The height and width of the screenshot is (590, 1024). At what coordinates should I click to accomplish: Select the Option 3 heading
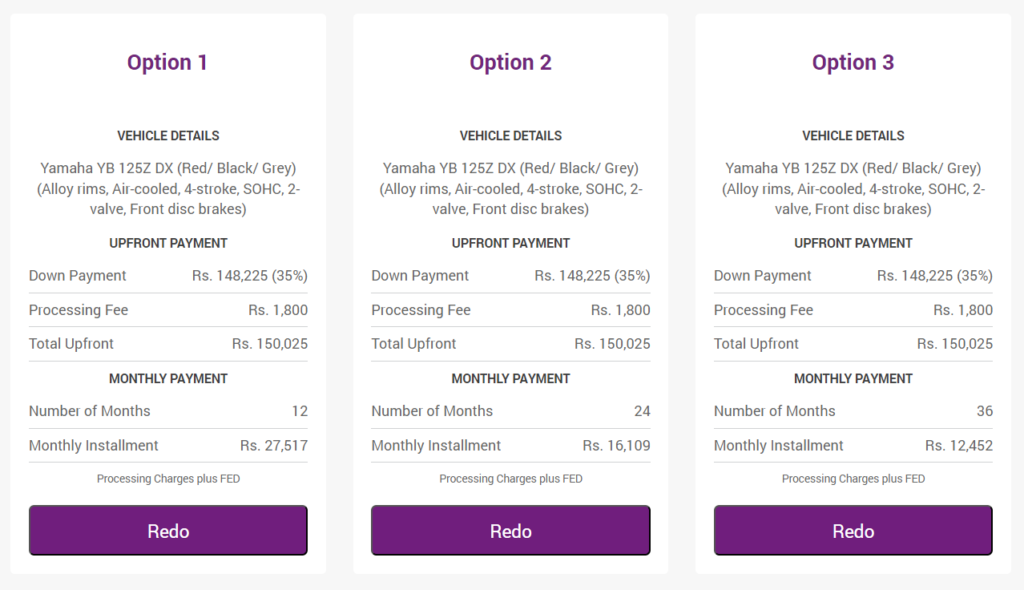(853, 62)
